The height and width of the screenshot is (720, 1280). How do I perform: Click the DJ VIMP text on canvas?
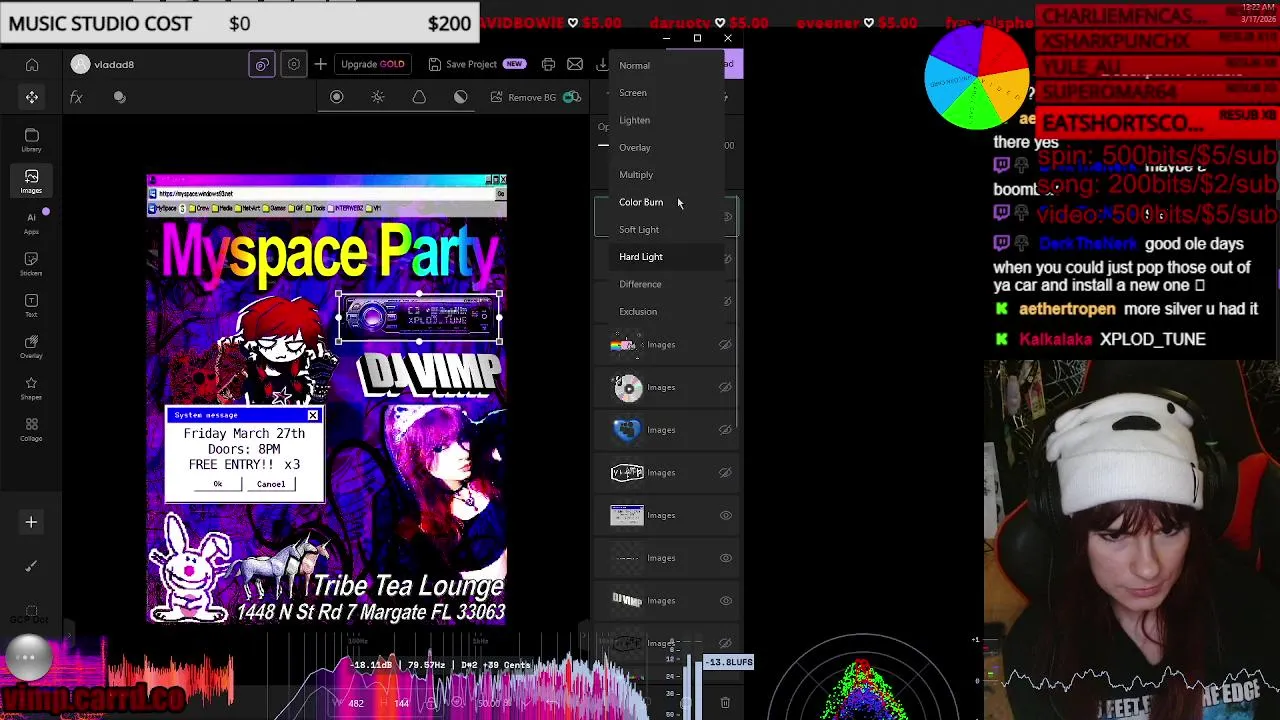point(429,374)
